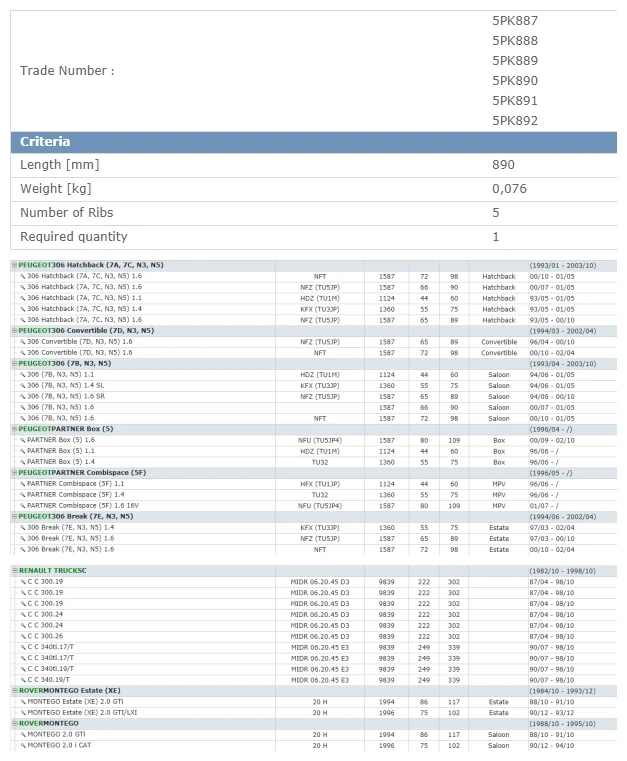Click the PARTNER Combispace (5F) 1.6 16V name
The image size is (627, 761).
click(x=83, y=506)
